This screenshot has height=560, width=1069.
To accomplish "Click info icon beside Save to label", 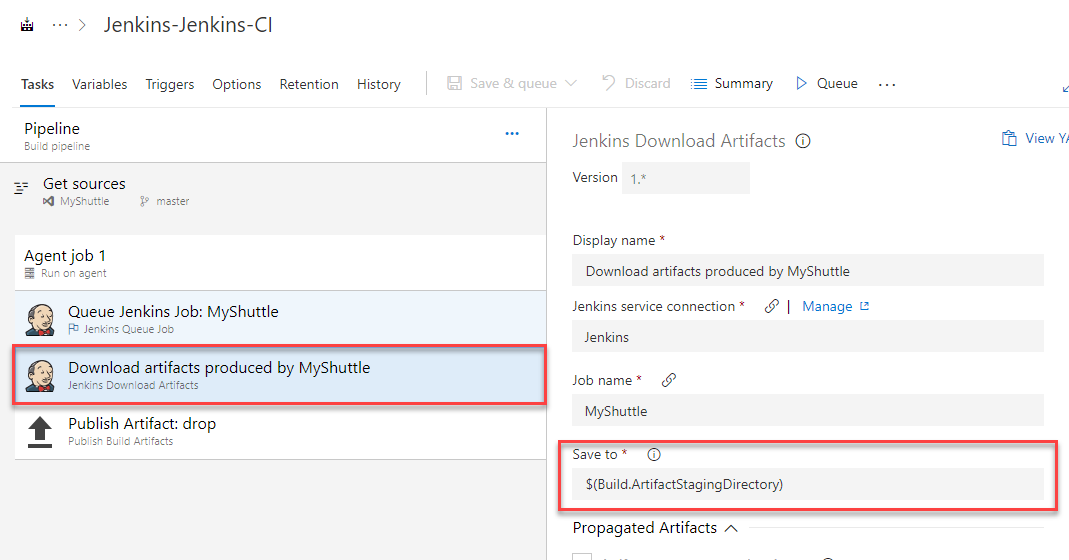I will (653, 454).
